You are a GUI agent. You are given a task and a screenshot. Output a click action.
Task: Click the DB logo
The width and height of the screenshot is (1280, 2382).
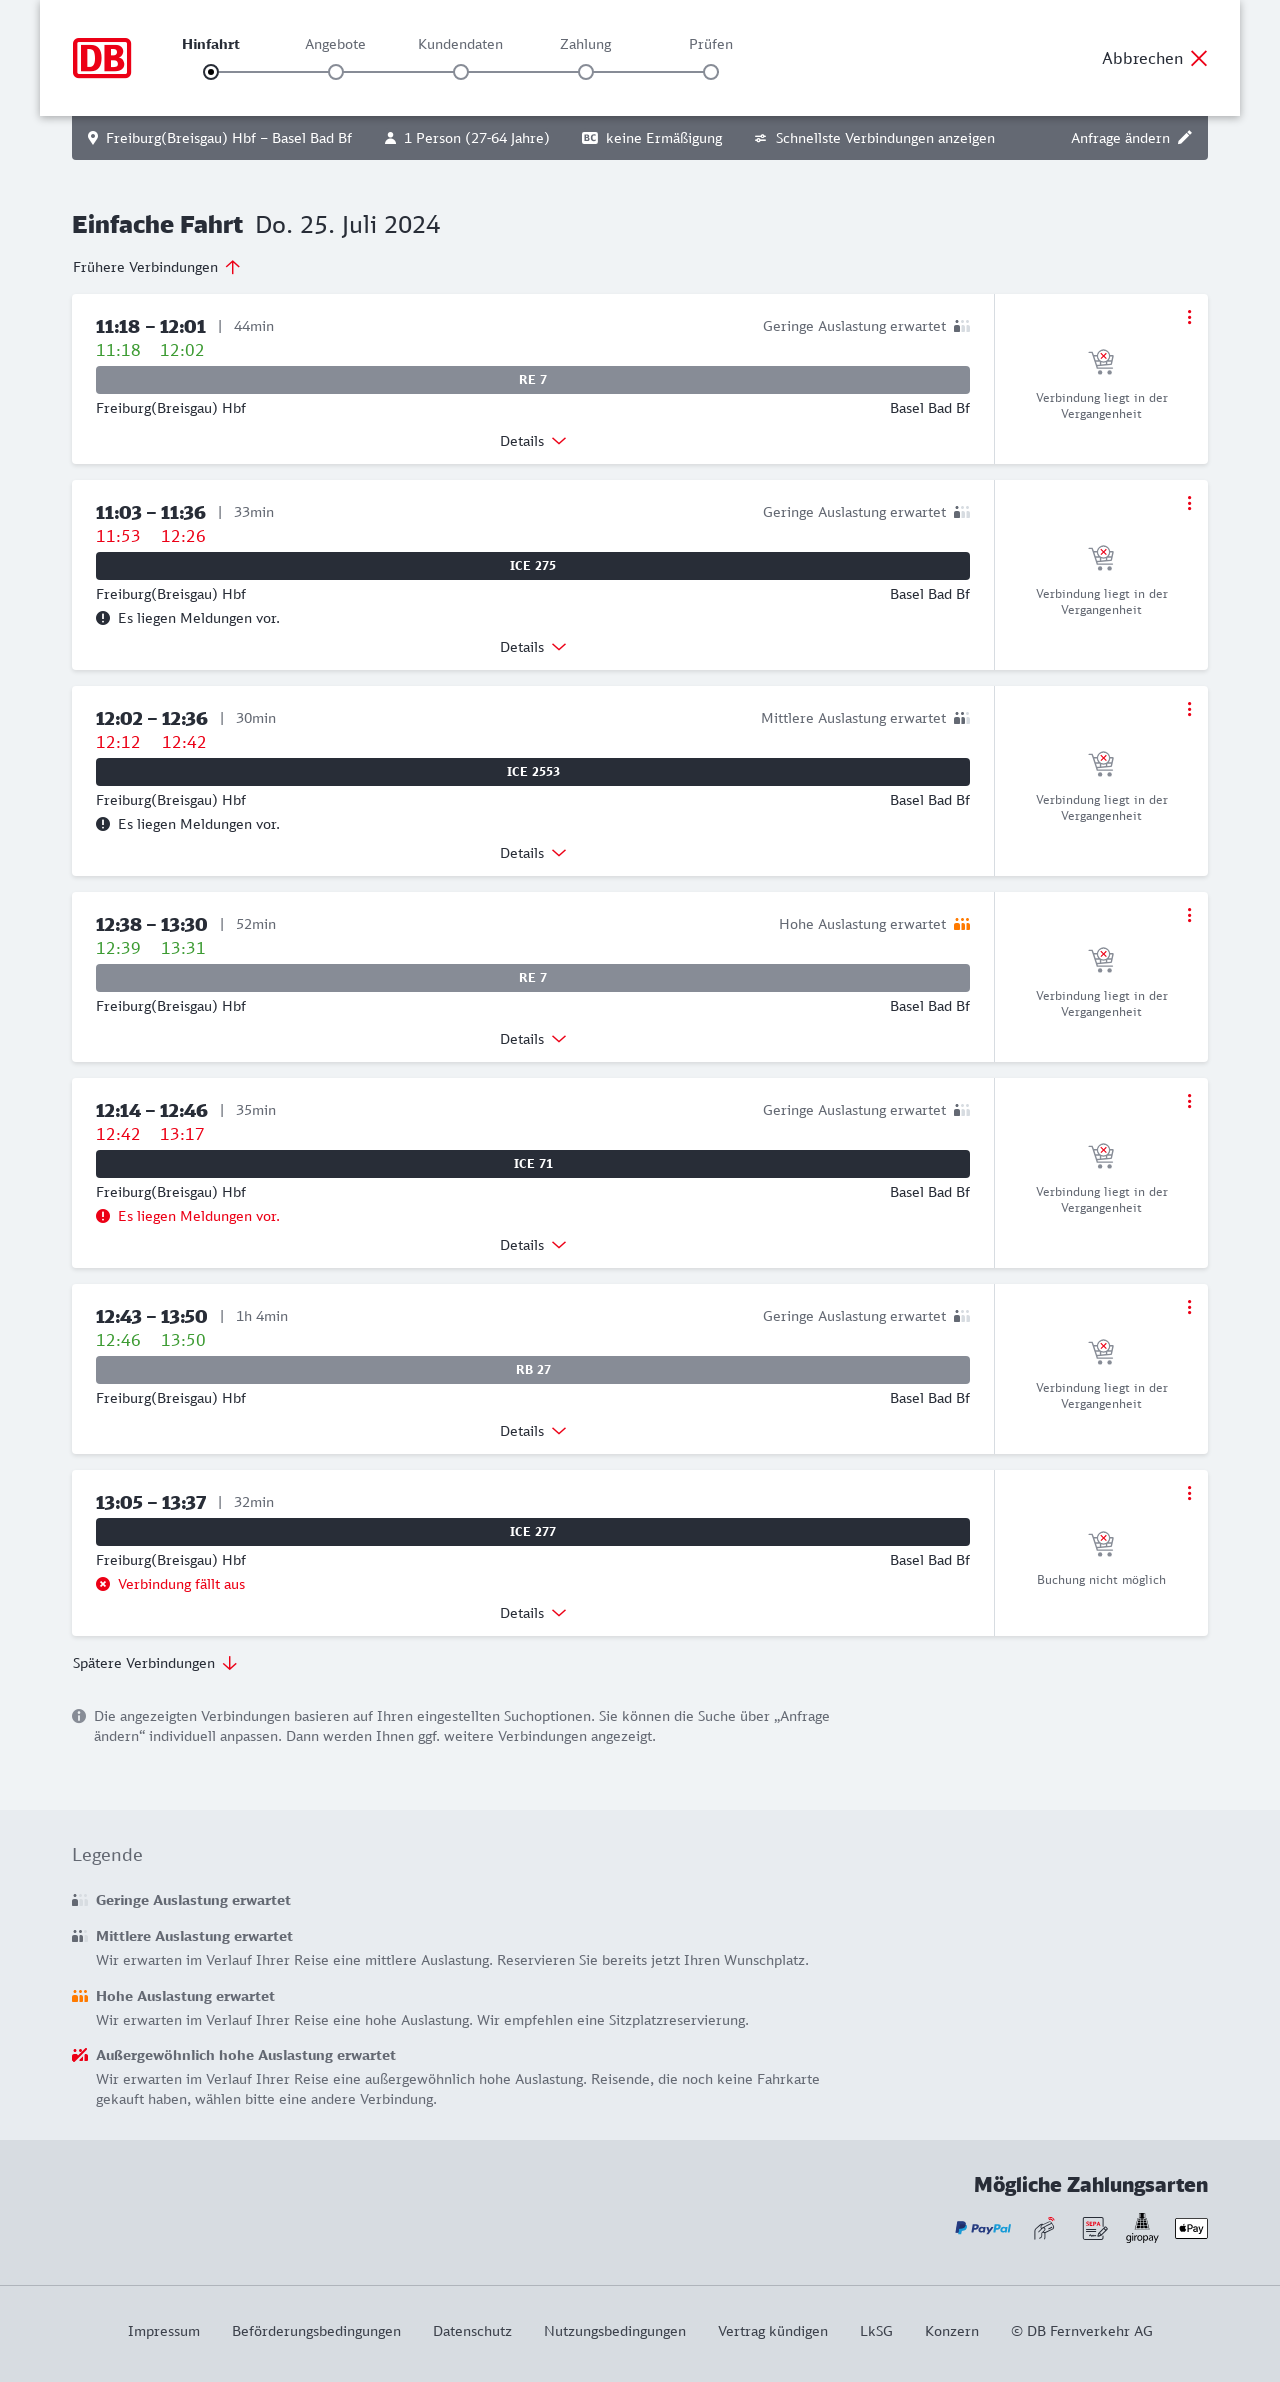coord(102,58)
